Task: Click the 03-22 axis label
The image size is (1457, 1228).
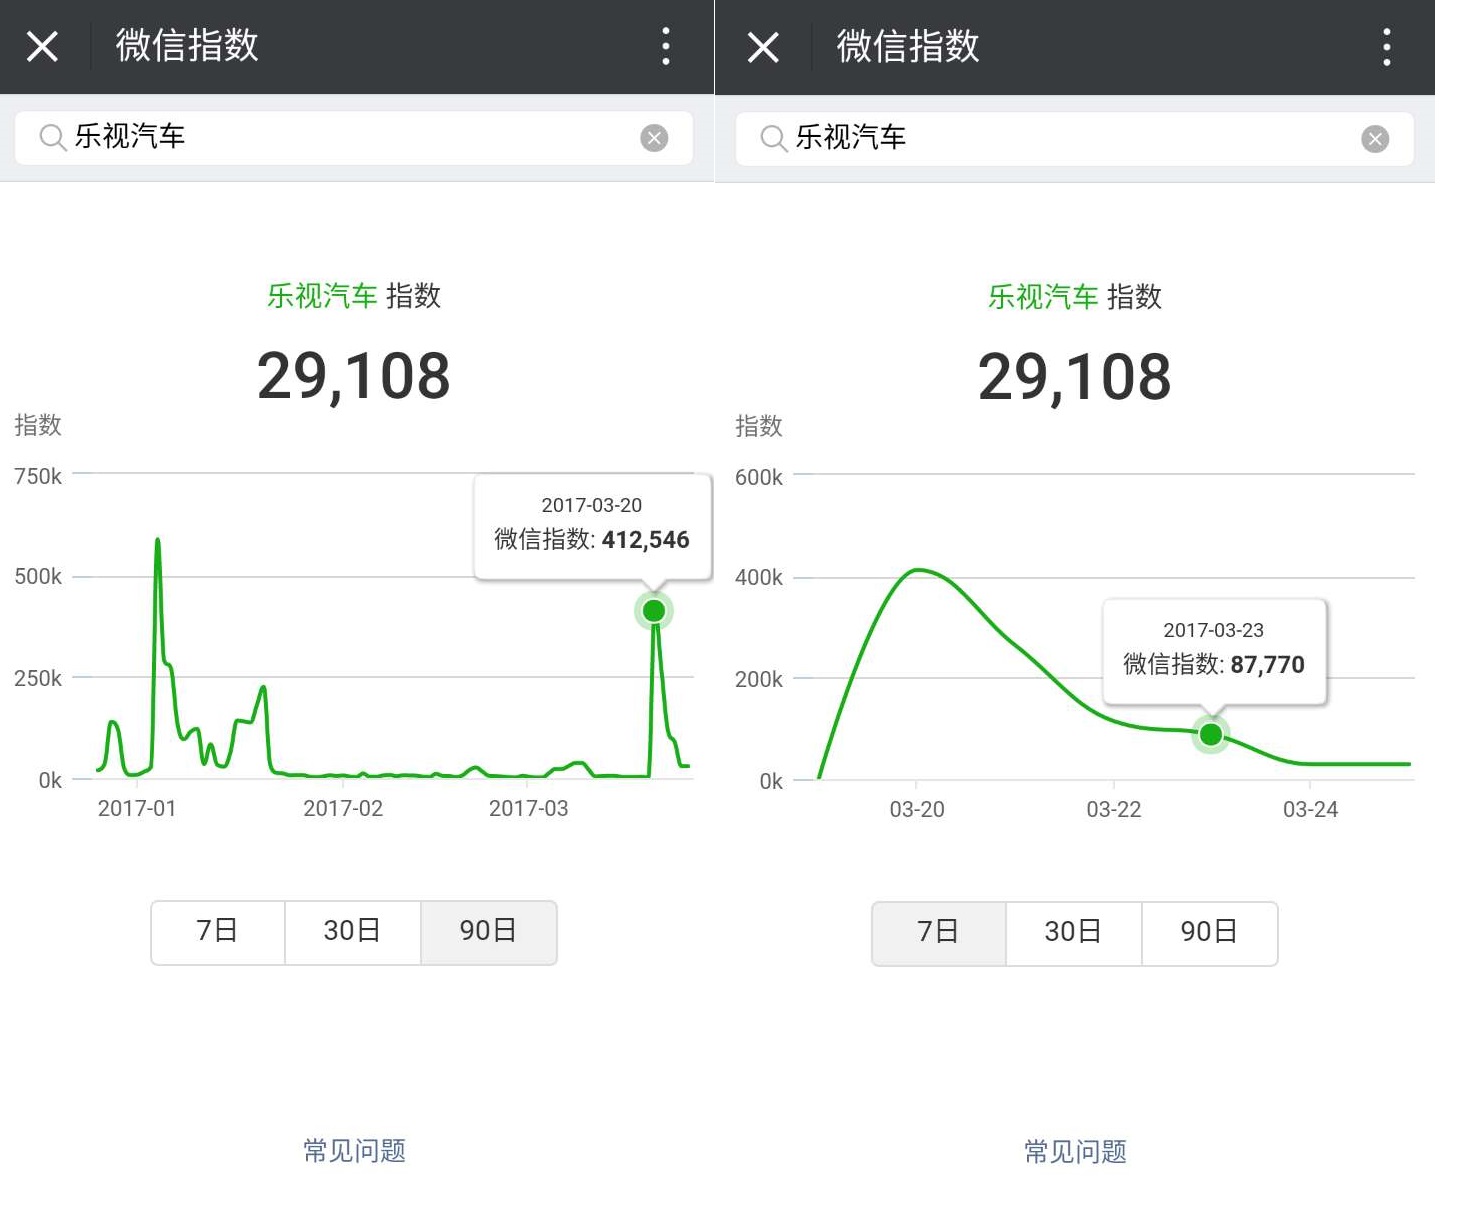Action: (1114, 809)
